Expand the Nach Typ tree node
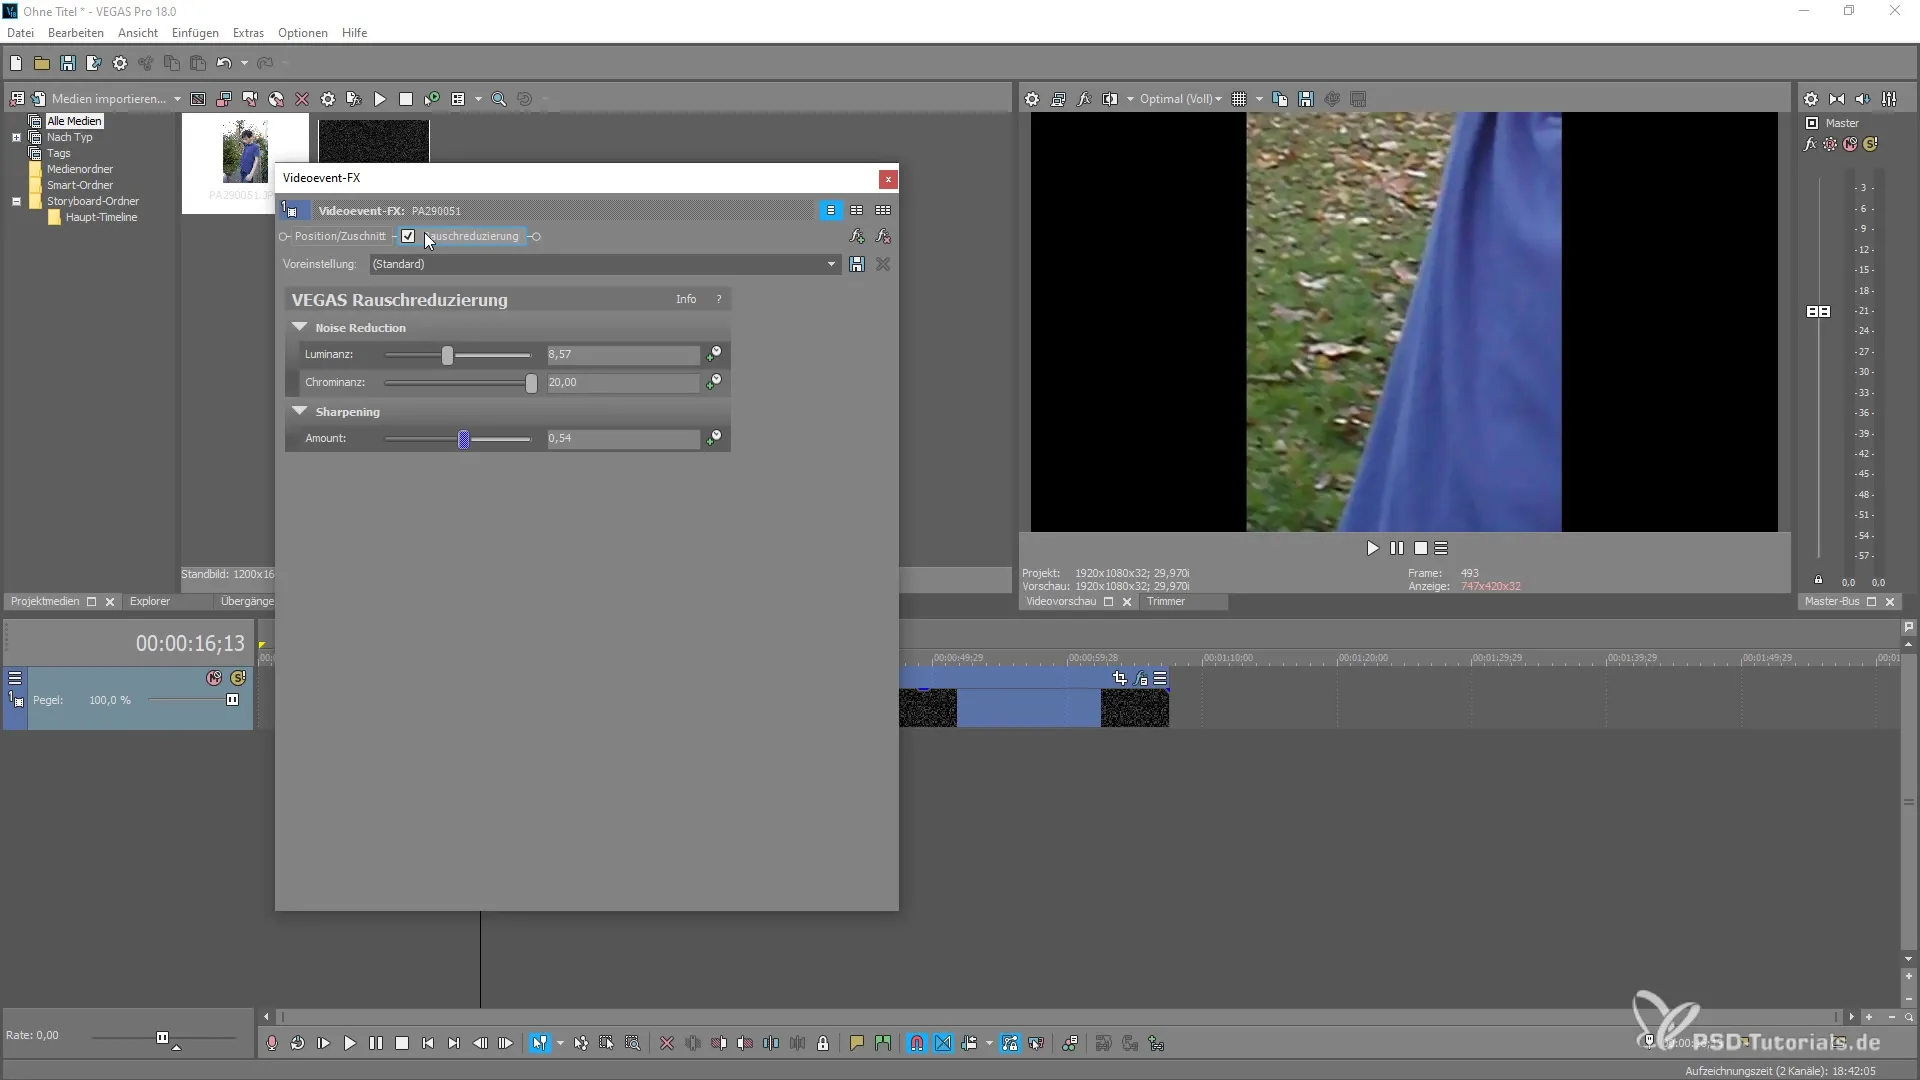Image resolution: width=1920 pixels, height=1080 pixels. pyautogui.click(x=16, y=138)
